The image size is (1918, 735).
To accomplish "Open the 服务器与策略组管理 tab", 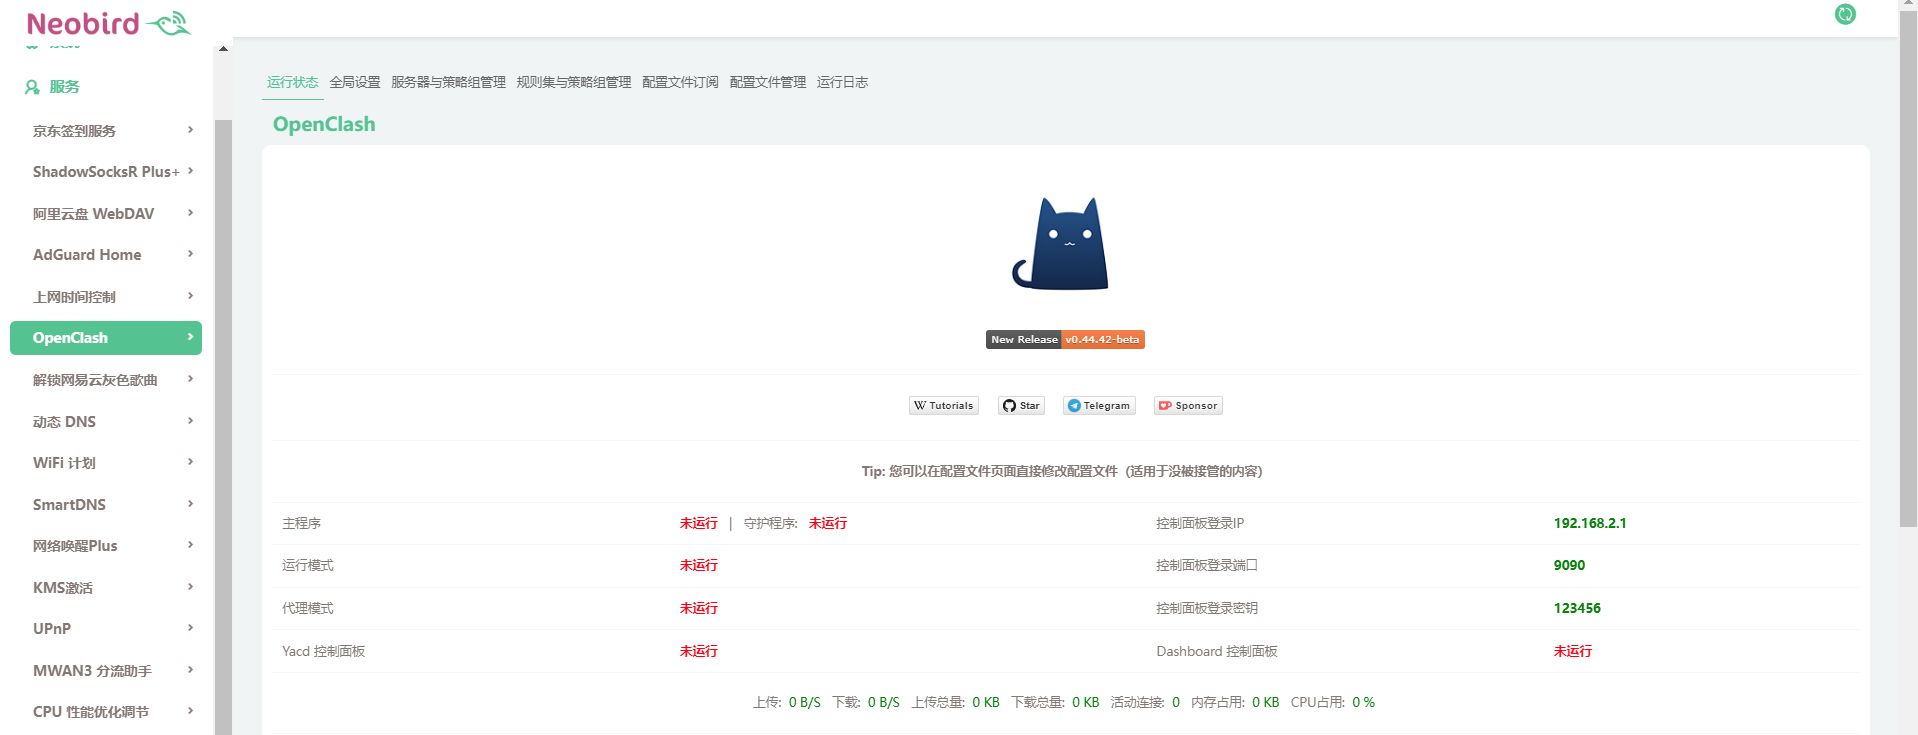I will [x=448, y=82].
